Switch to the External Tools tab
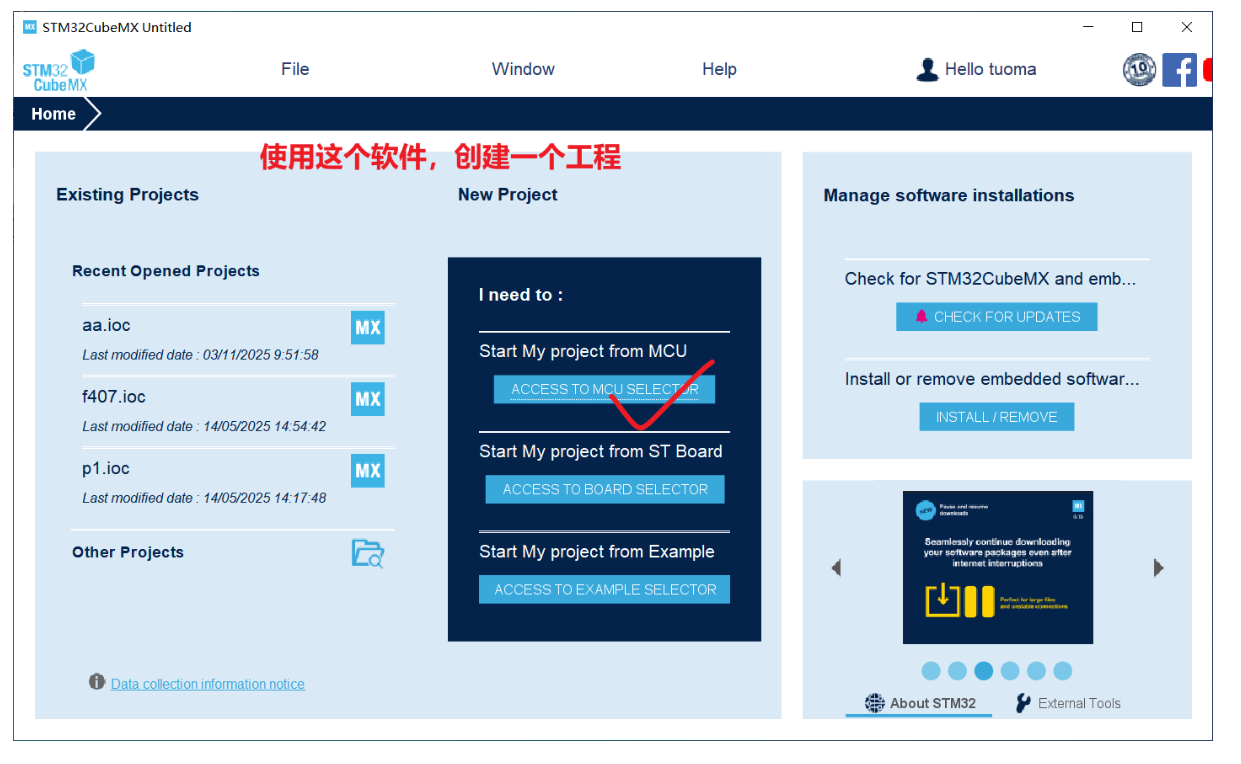Image resolution: width=1241 pixels, height=764 pixels. click(x=1068, y=703)
